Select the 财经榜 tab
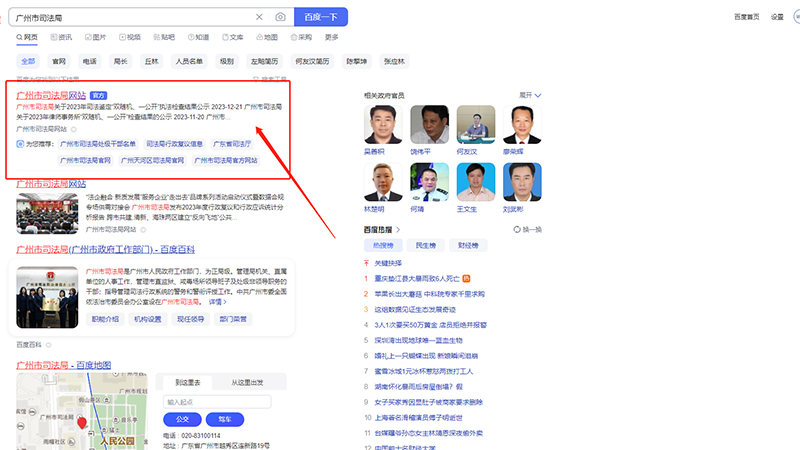This screenshot has width=800, height=450. 468,245
